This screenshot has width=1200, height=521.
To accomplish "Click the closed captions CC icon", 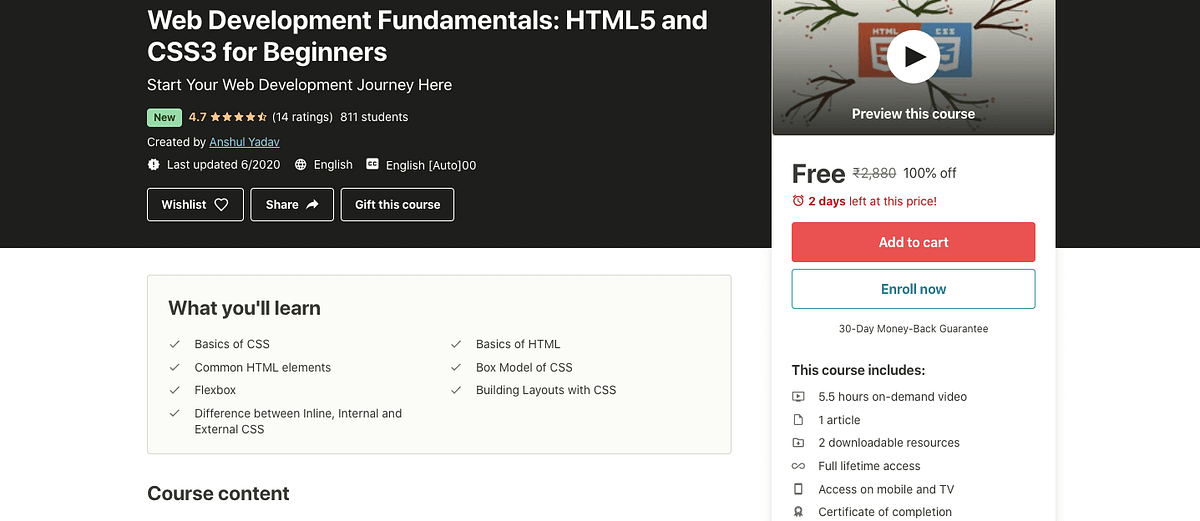I will [x=372, y=164].
